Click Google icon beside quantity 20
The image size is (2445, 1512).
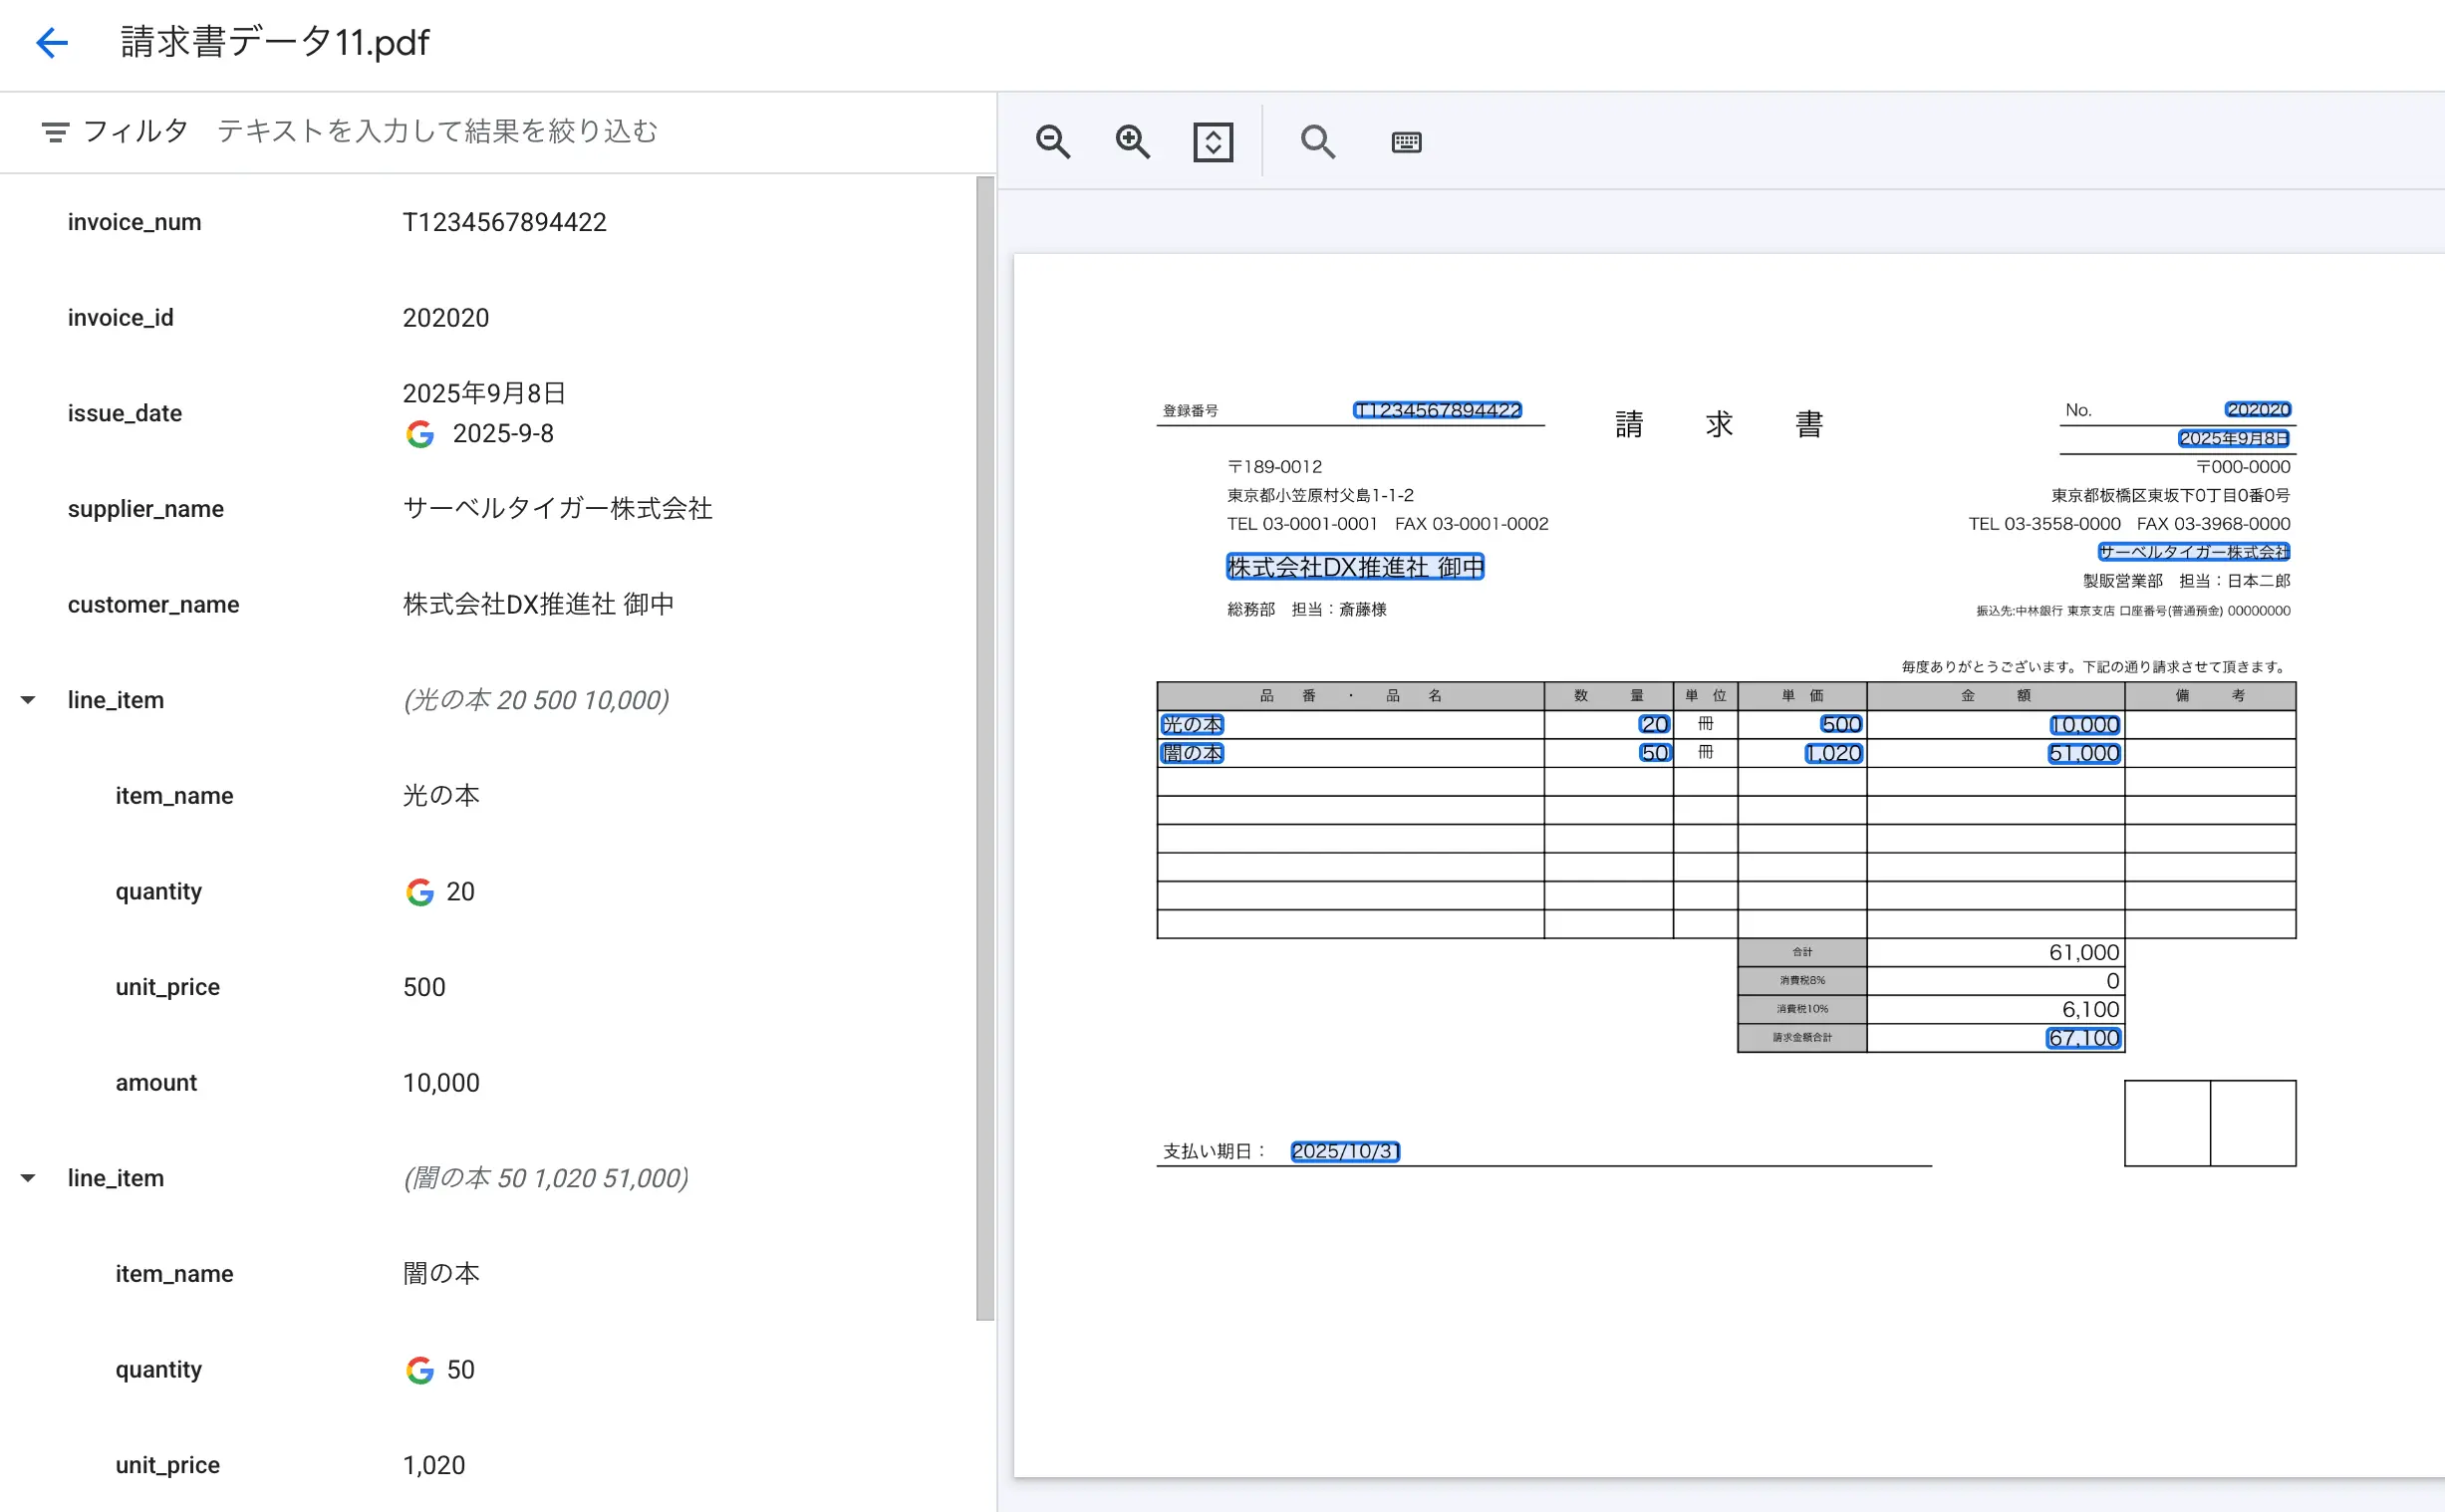tap(420, 892)
